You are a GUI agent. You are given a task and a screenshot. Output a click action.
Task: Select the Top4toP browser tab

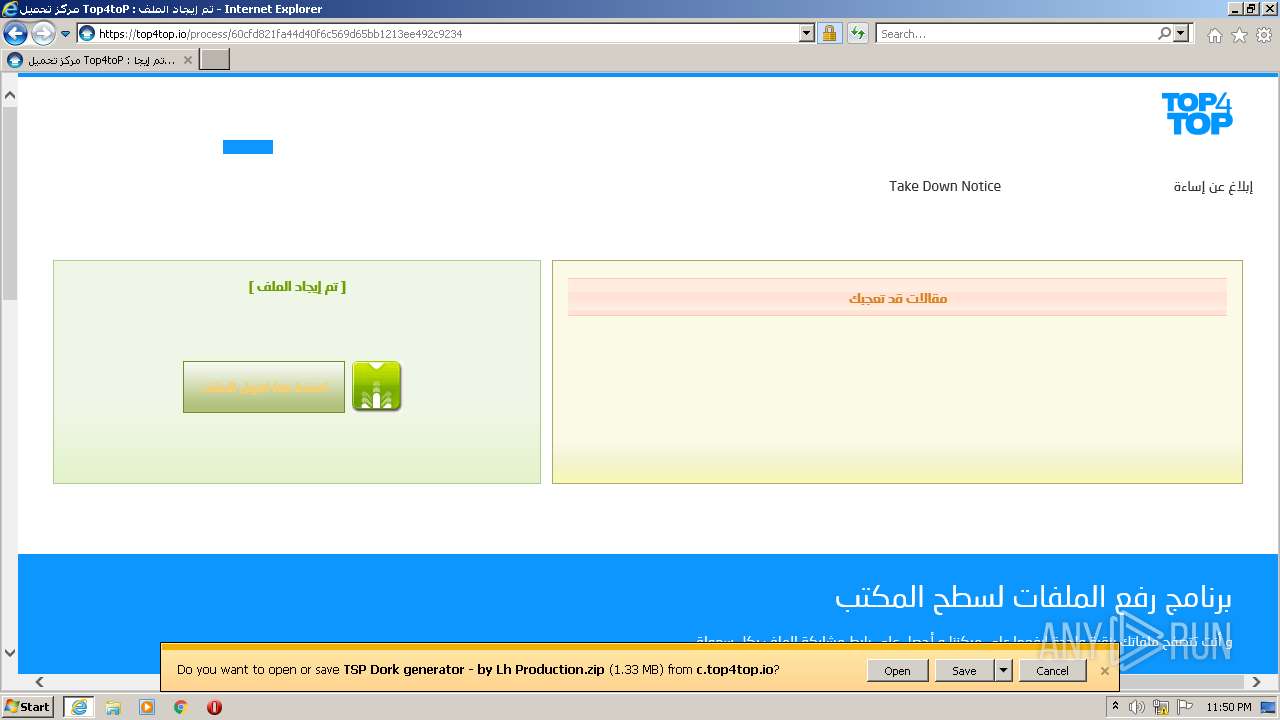coord(100,60)
